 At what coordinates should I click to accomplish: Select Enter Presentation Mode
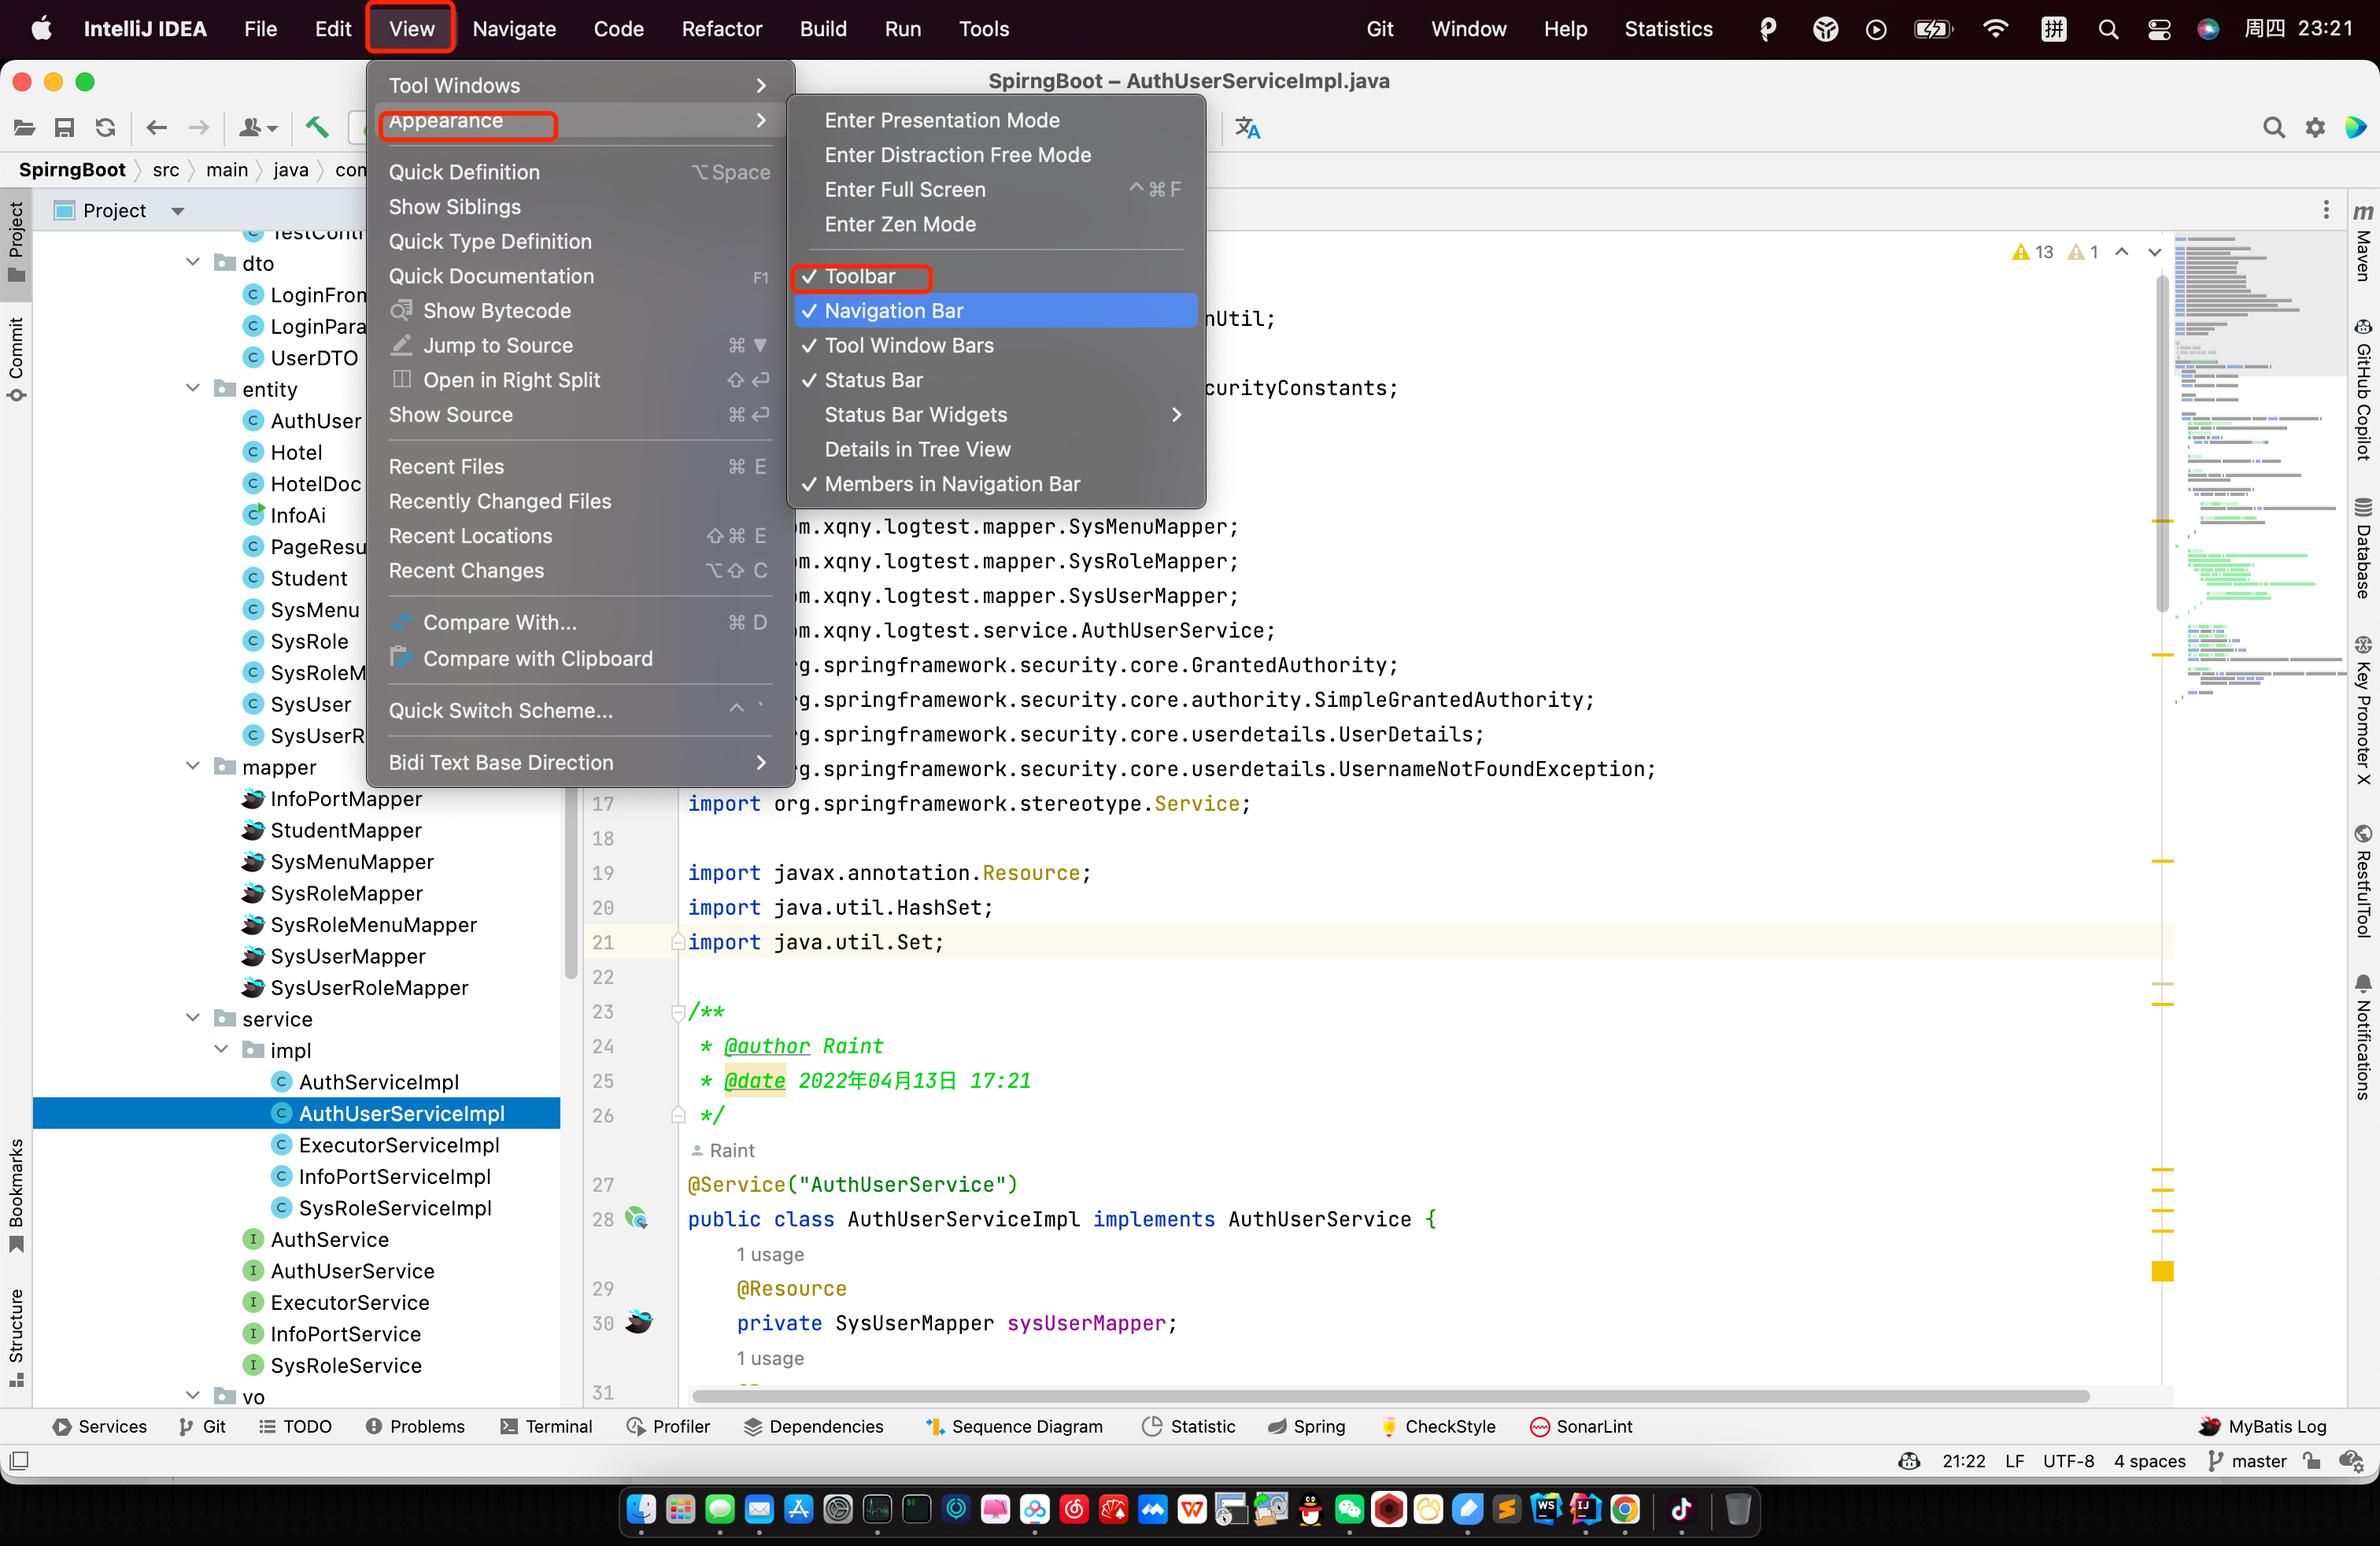(996, 120)
